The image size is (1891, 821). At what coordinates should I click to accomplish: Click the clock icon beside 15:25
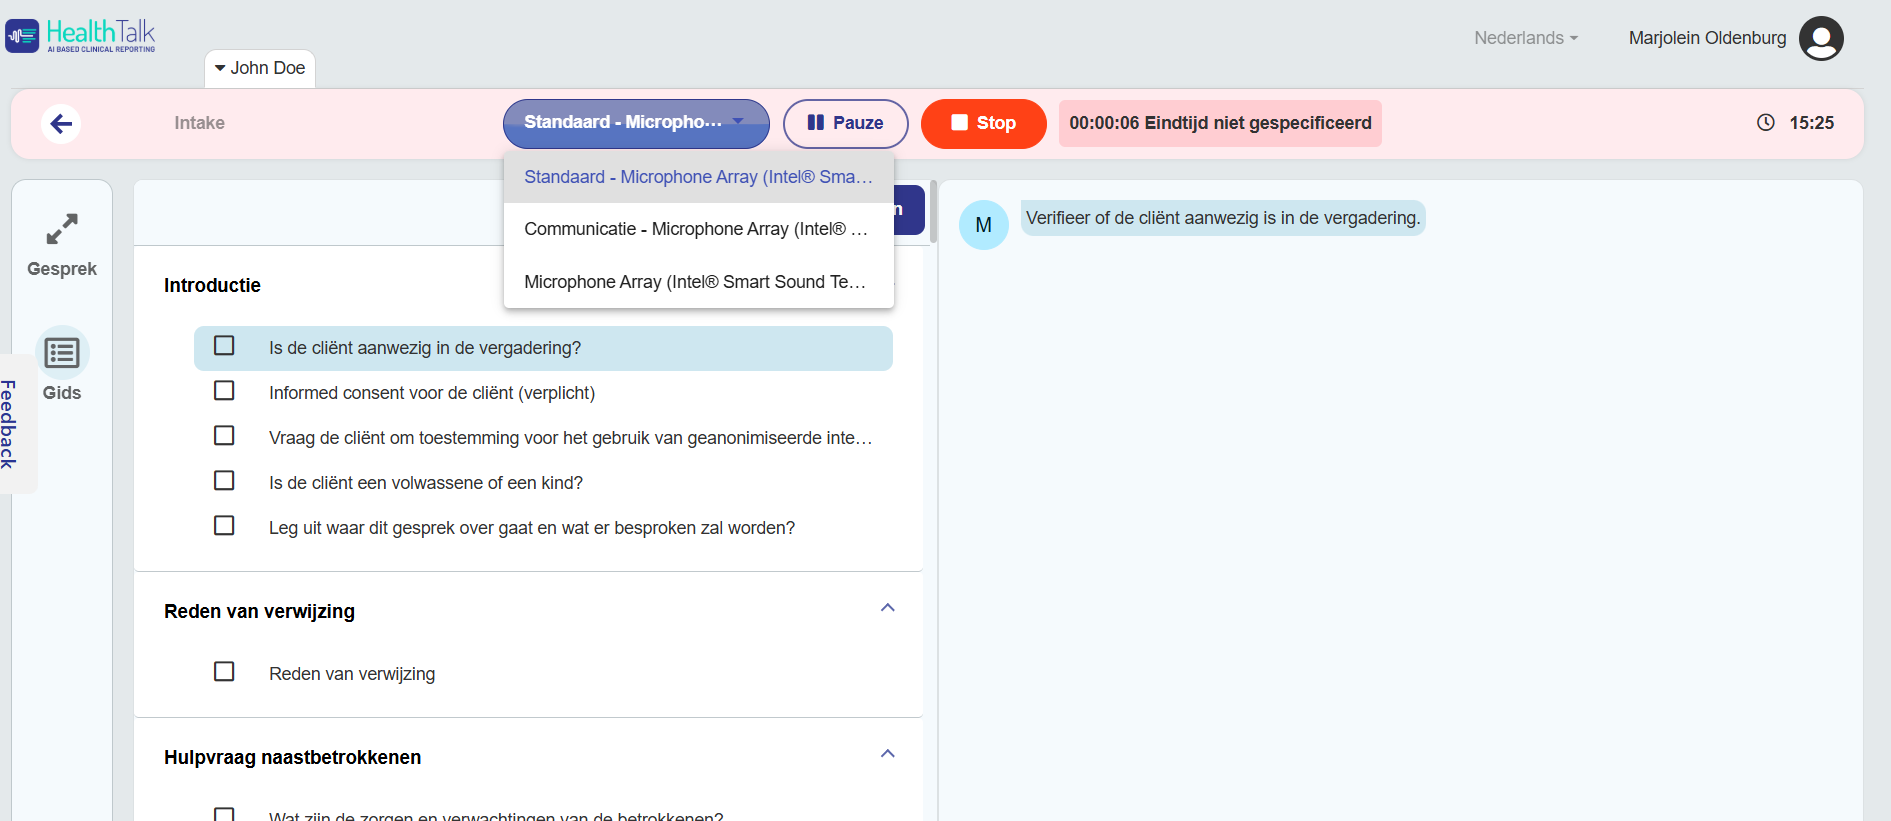(x=1765, y=123)
